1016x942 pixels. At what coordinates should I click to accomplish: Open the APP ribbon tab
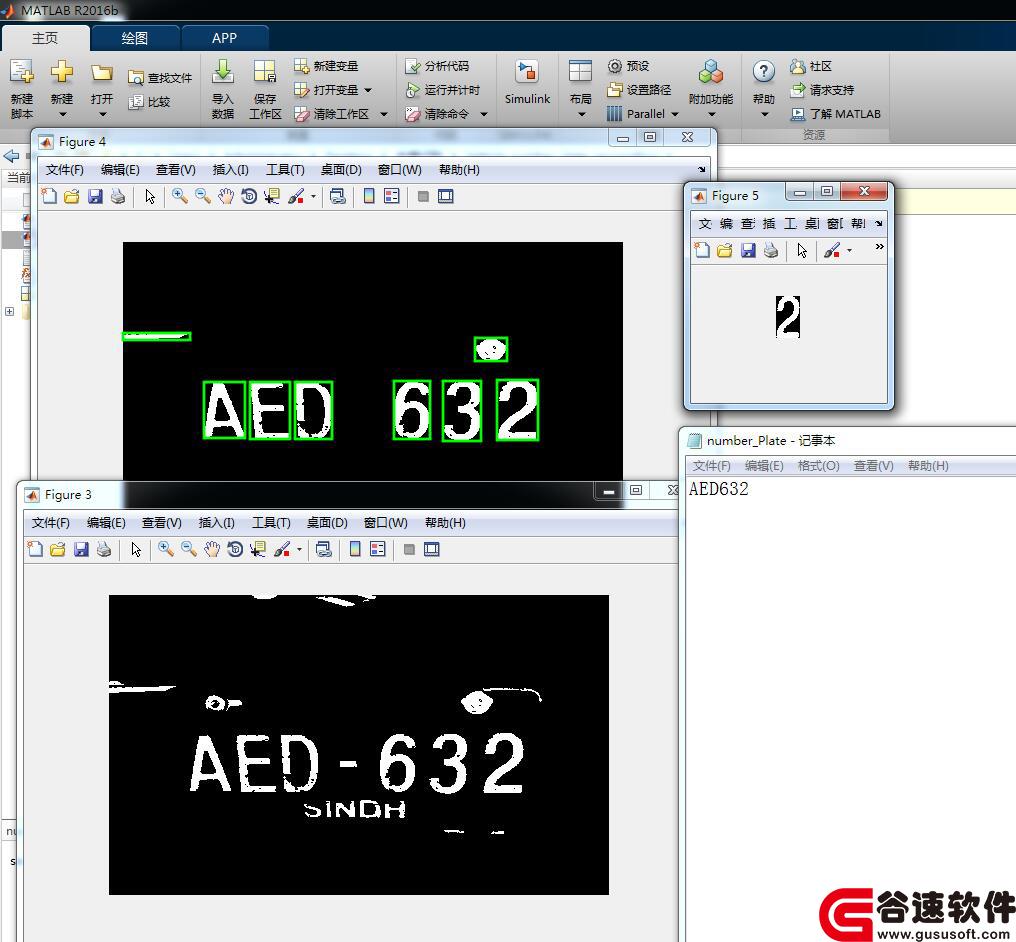pos(224,38)
